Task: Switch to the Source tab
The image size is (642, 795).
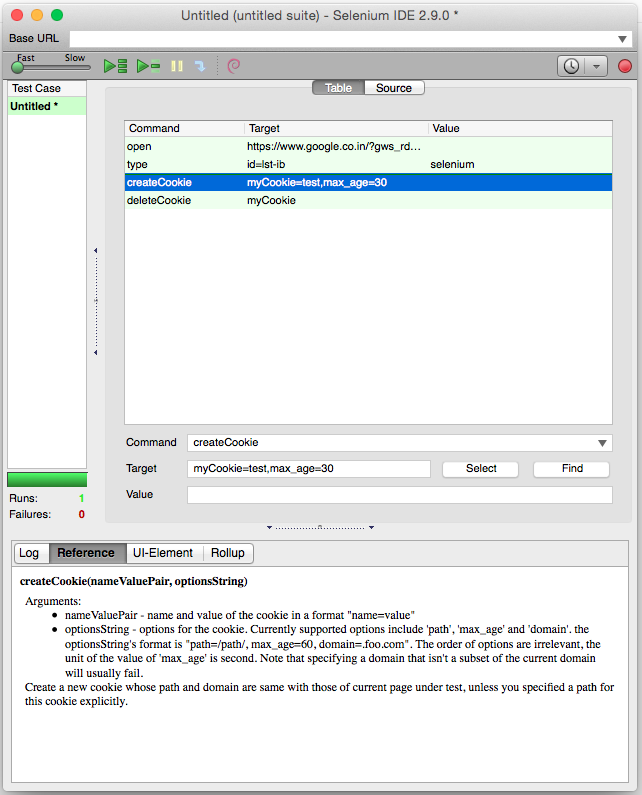Action: point(394,88)
